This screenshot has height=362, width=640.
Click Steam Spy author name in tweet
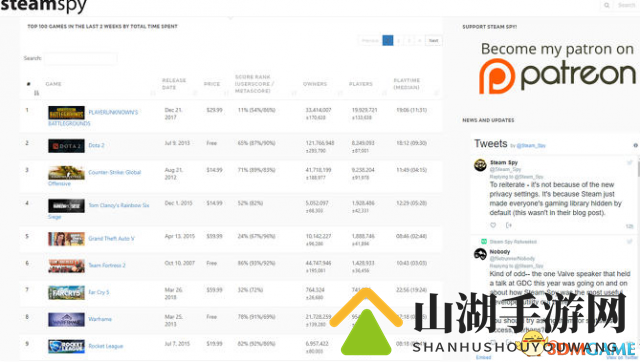[504, 162]
